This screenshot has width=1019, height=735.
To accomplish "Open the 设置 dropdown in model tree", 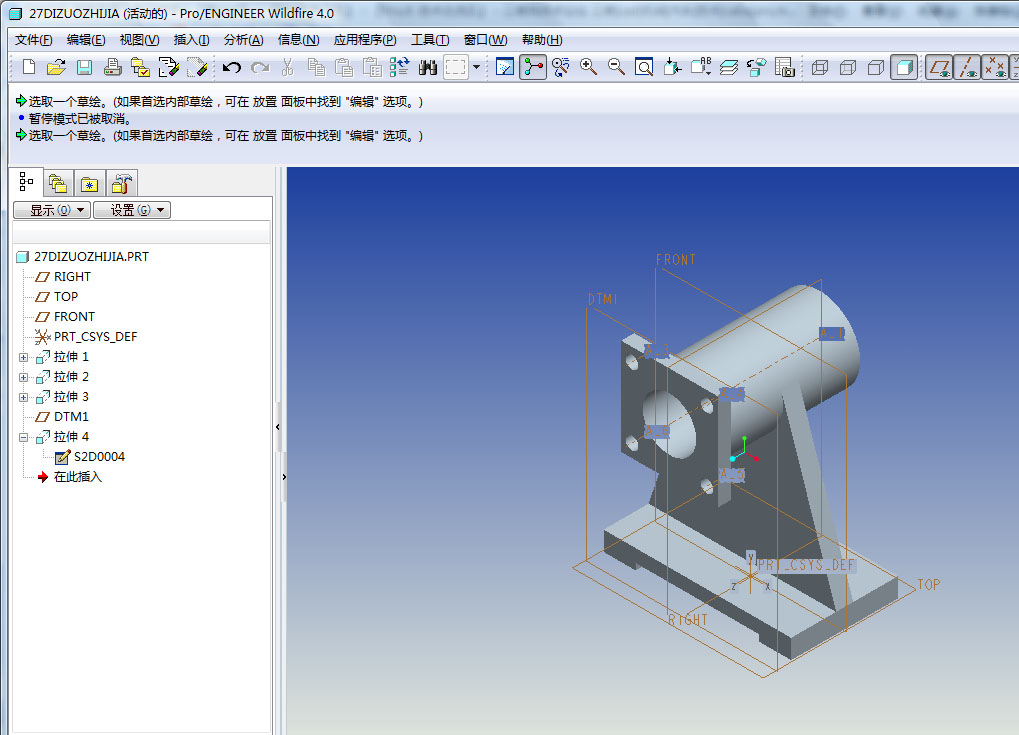I will tap(132, 210).
